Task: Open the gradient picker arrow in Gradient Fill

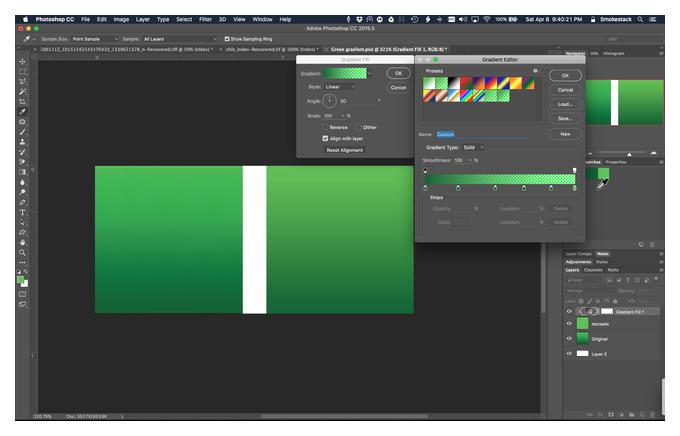Action: (x=369, y=73)
